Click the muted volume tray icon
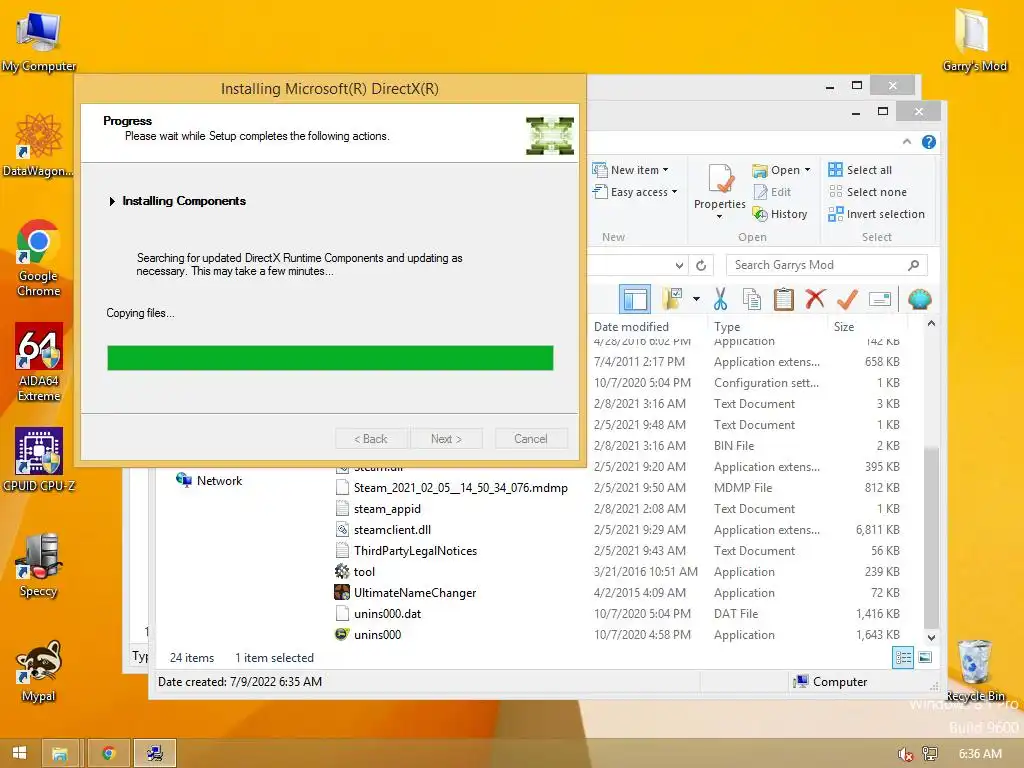 click(x=905, y=754)
